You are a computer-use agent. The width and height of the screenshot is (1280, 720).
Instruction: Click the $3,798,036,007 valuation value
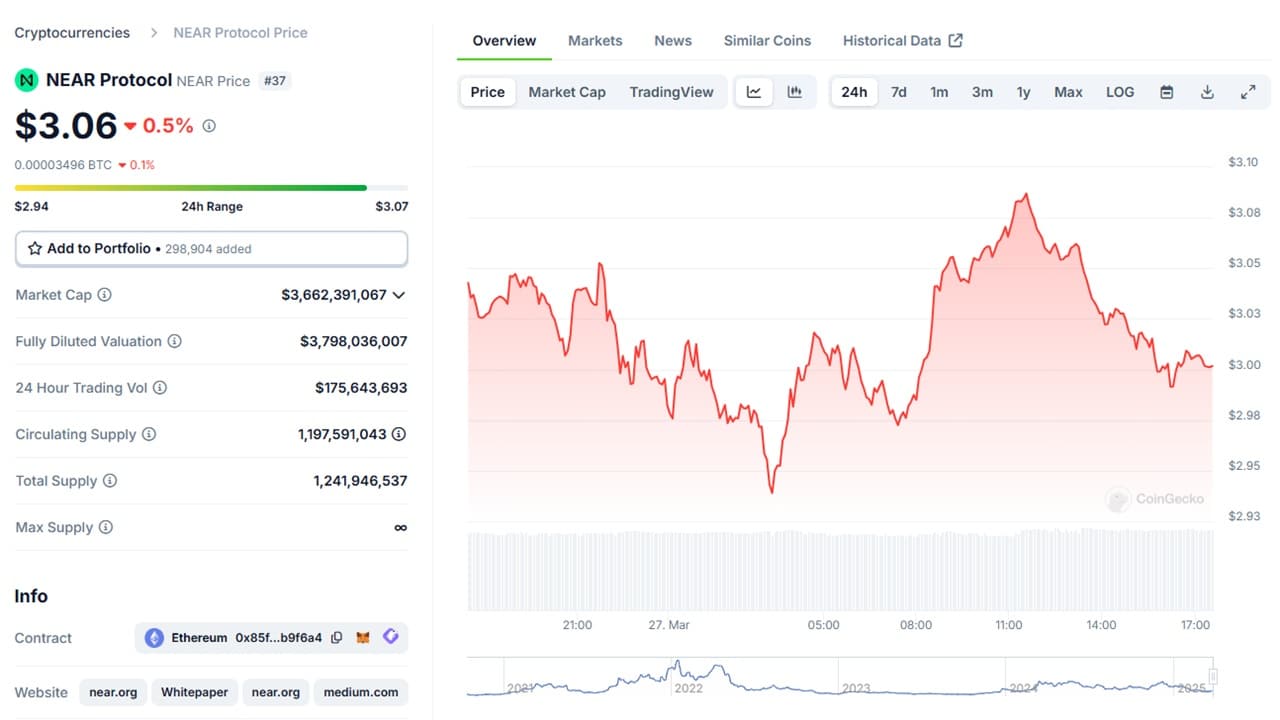tap(354, 341)
